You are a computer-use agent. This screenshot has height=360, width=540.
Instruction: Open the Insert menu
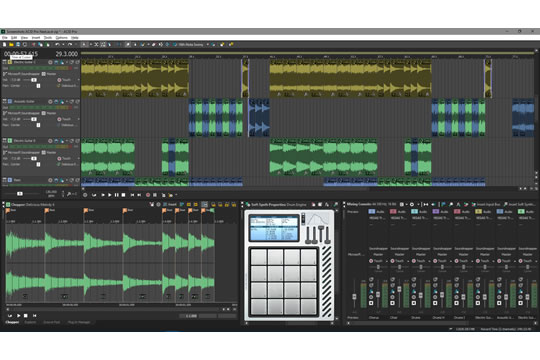(x=36, y=38)
